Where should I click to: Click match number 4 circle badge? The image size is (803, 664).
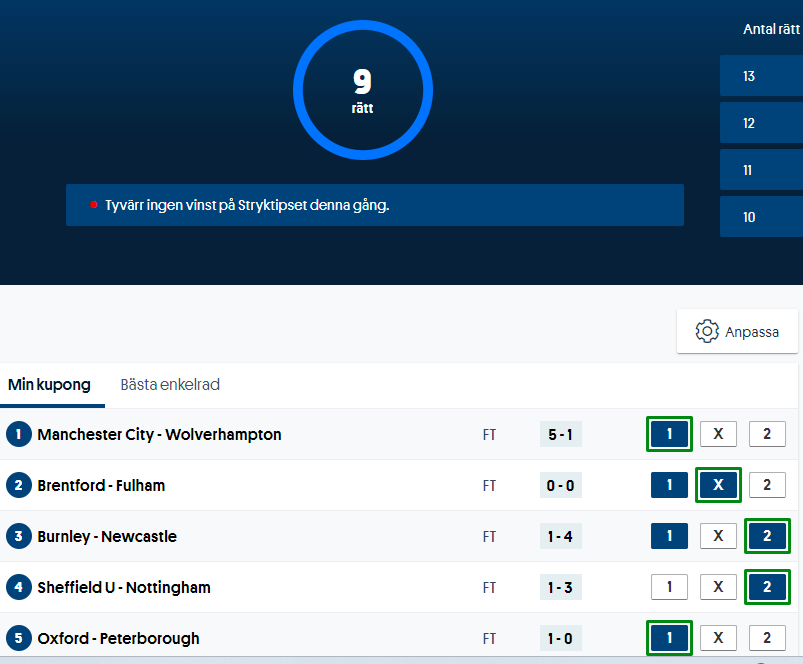[x=18, y=587]
